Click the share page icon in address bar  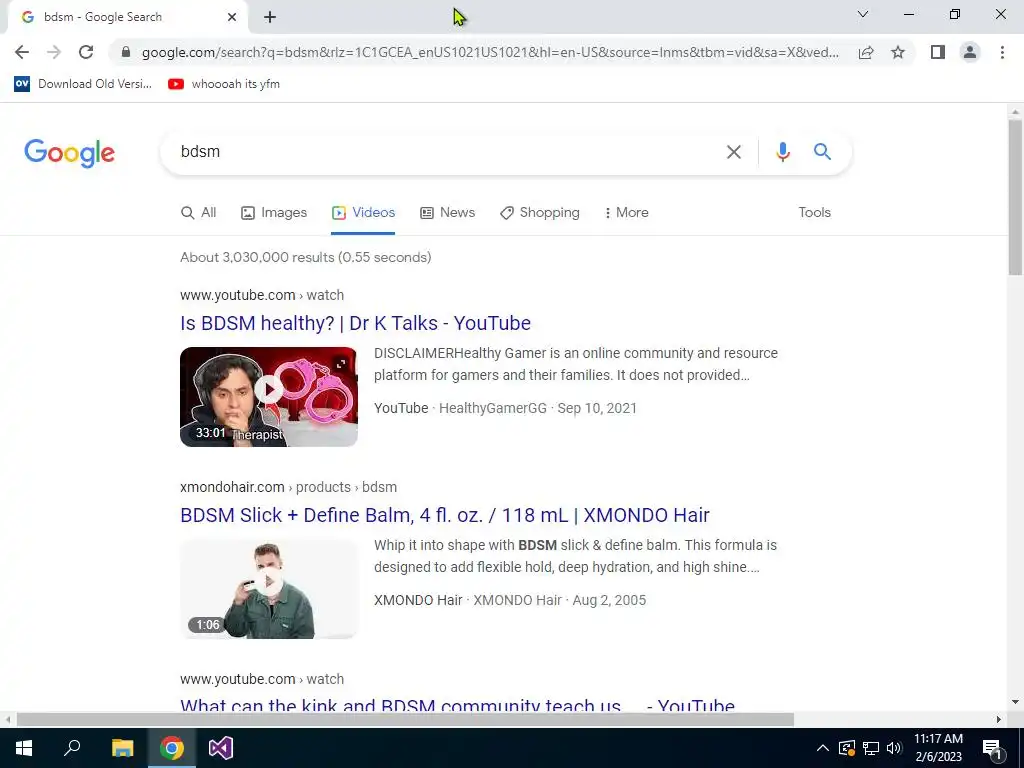coord(866,52)
